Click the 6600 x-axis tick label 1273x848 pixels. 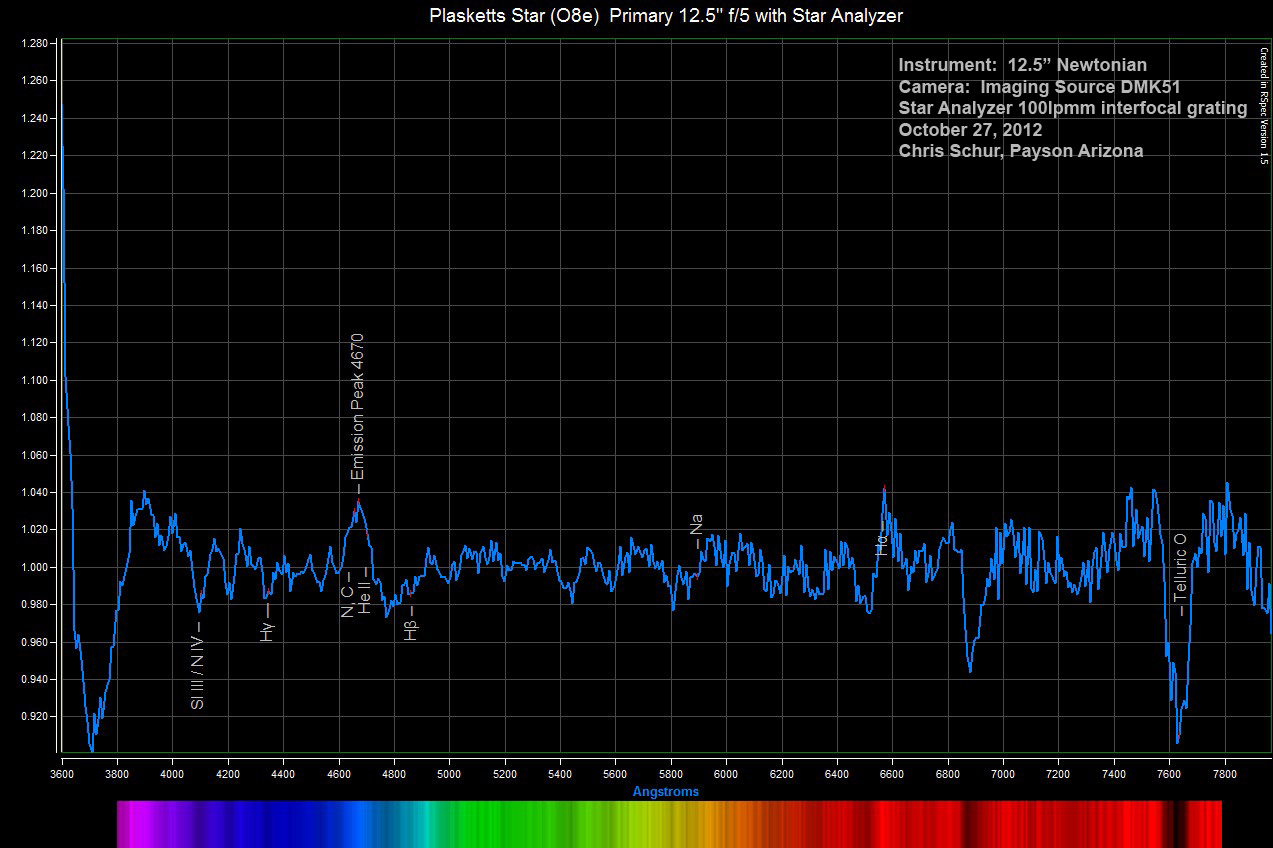892,773
